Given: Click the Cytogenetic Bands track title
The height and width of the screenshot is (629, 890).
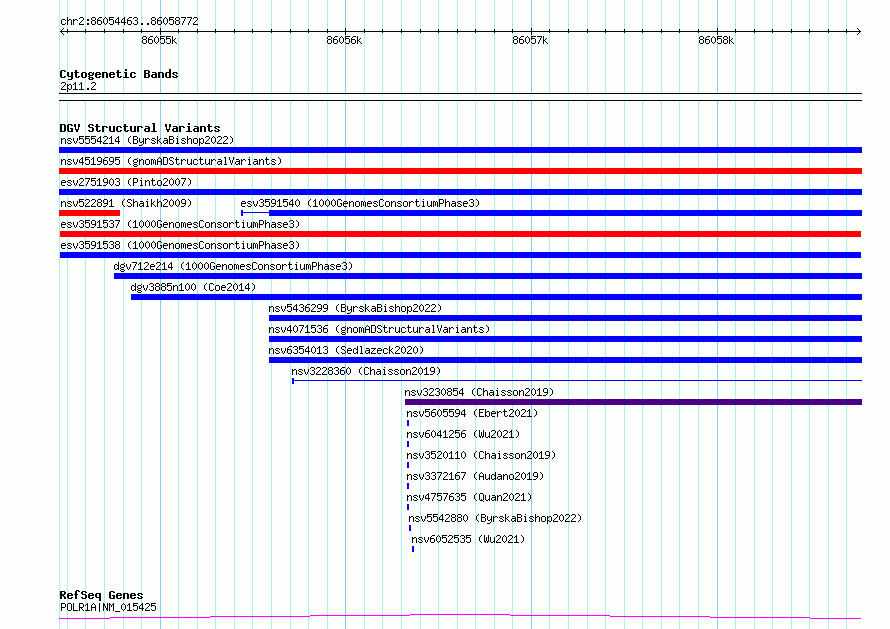Looking at the screenshot, I should 119,74.
